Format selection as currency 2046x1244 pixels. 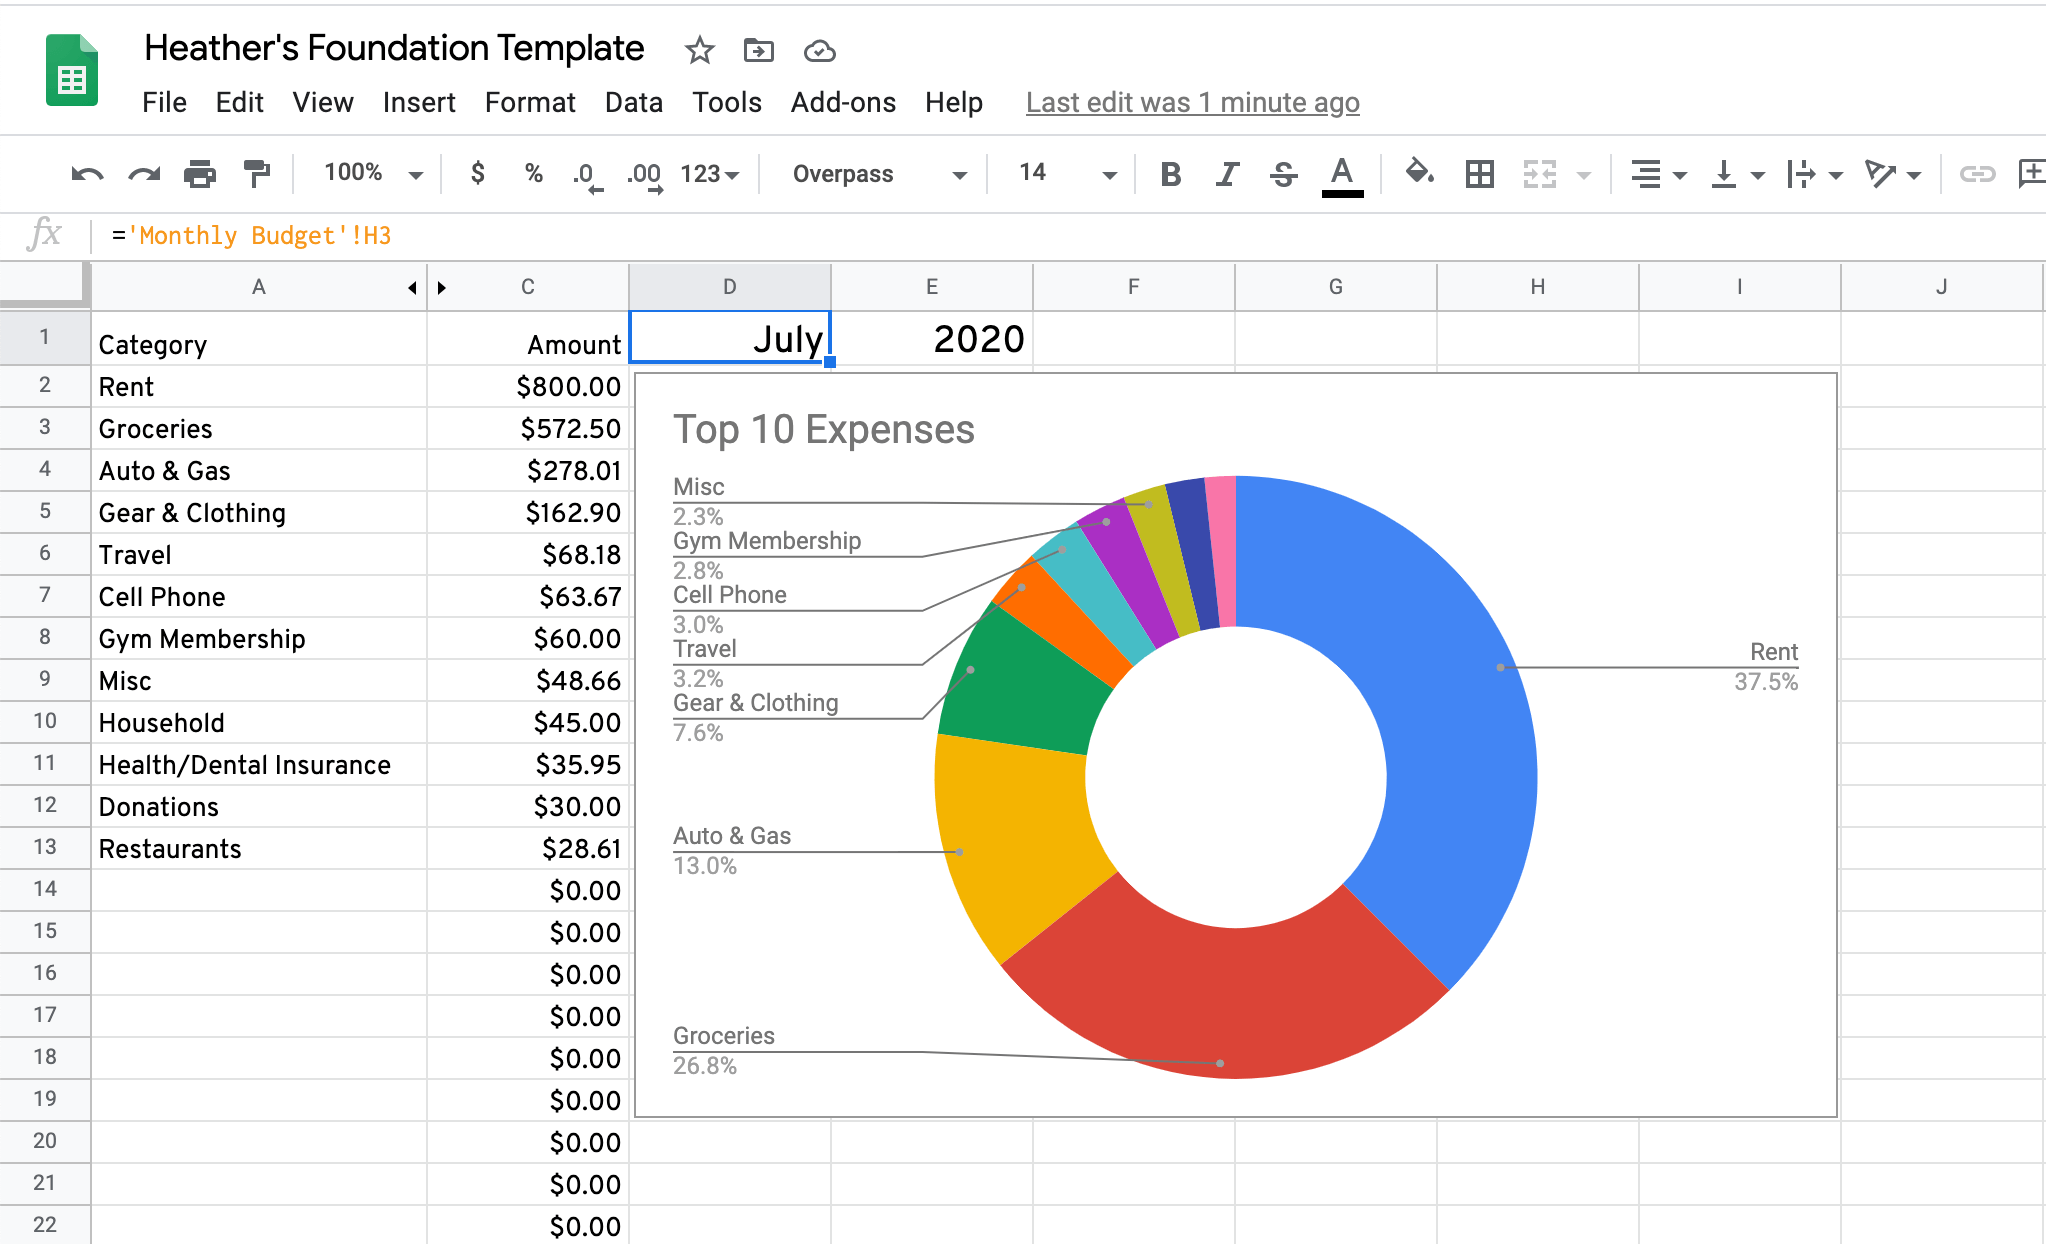point(477,173)
